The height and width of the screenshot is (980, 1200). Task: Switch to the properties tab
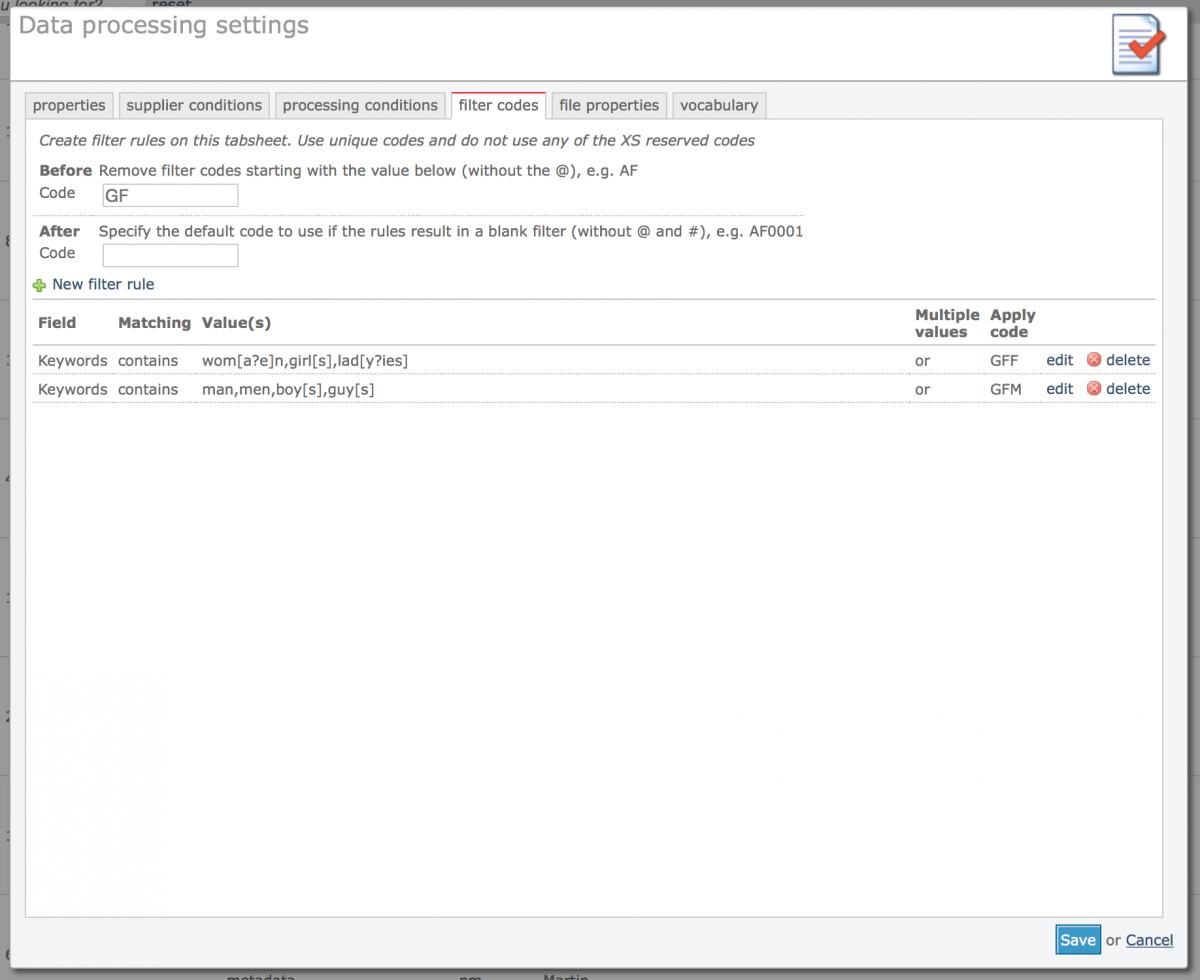pos(68,105)
